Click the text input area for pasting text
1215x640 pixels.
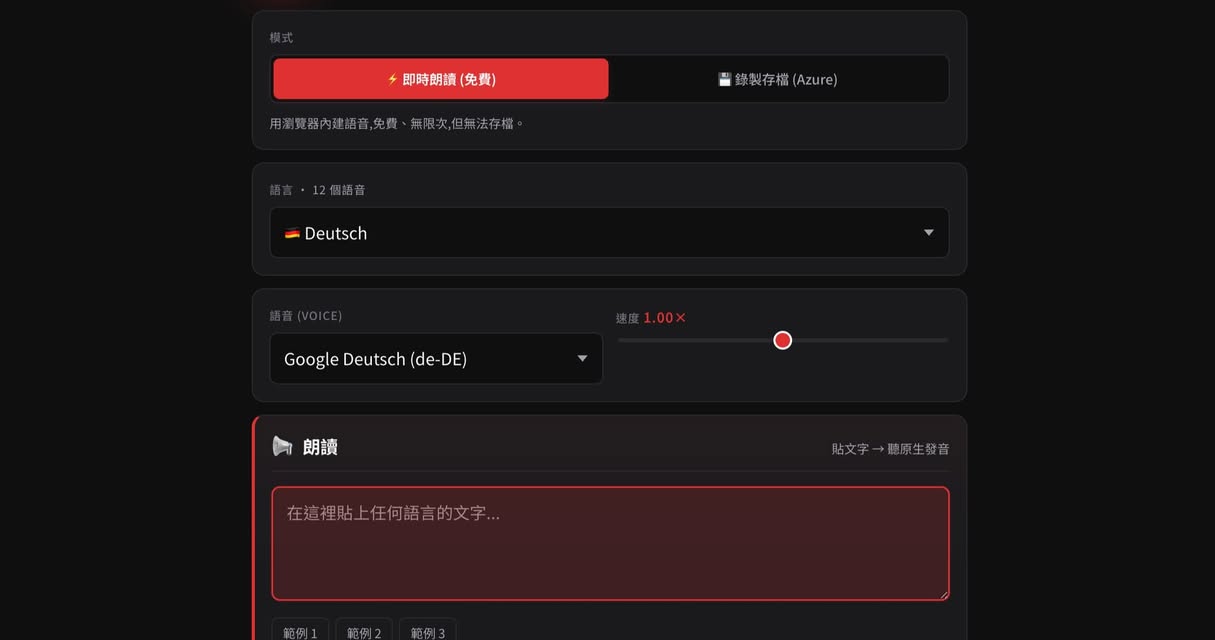click(610, 543)
